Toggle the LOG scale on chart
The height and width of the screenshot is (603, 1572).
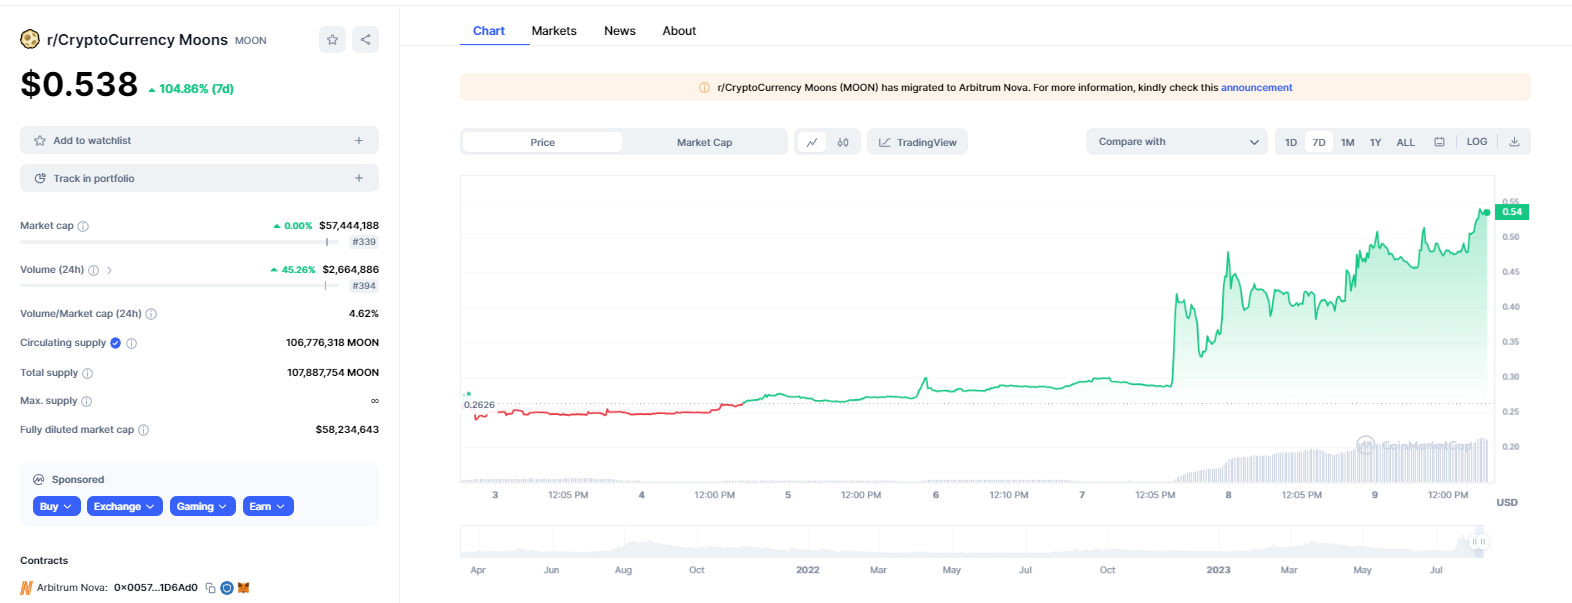click(1476, 142)
